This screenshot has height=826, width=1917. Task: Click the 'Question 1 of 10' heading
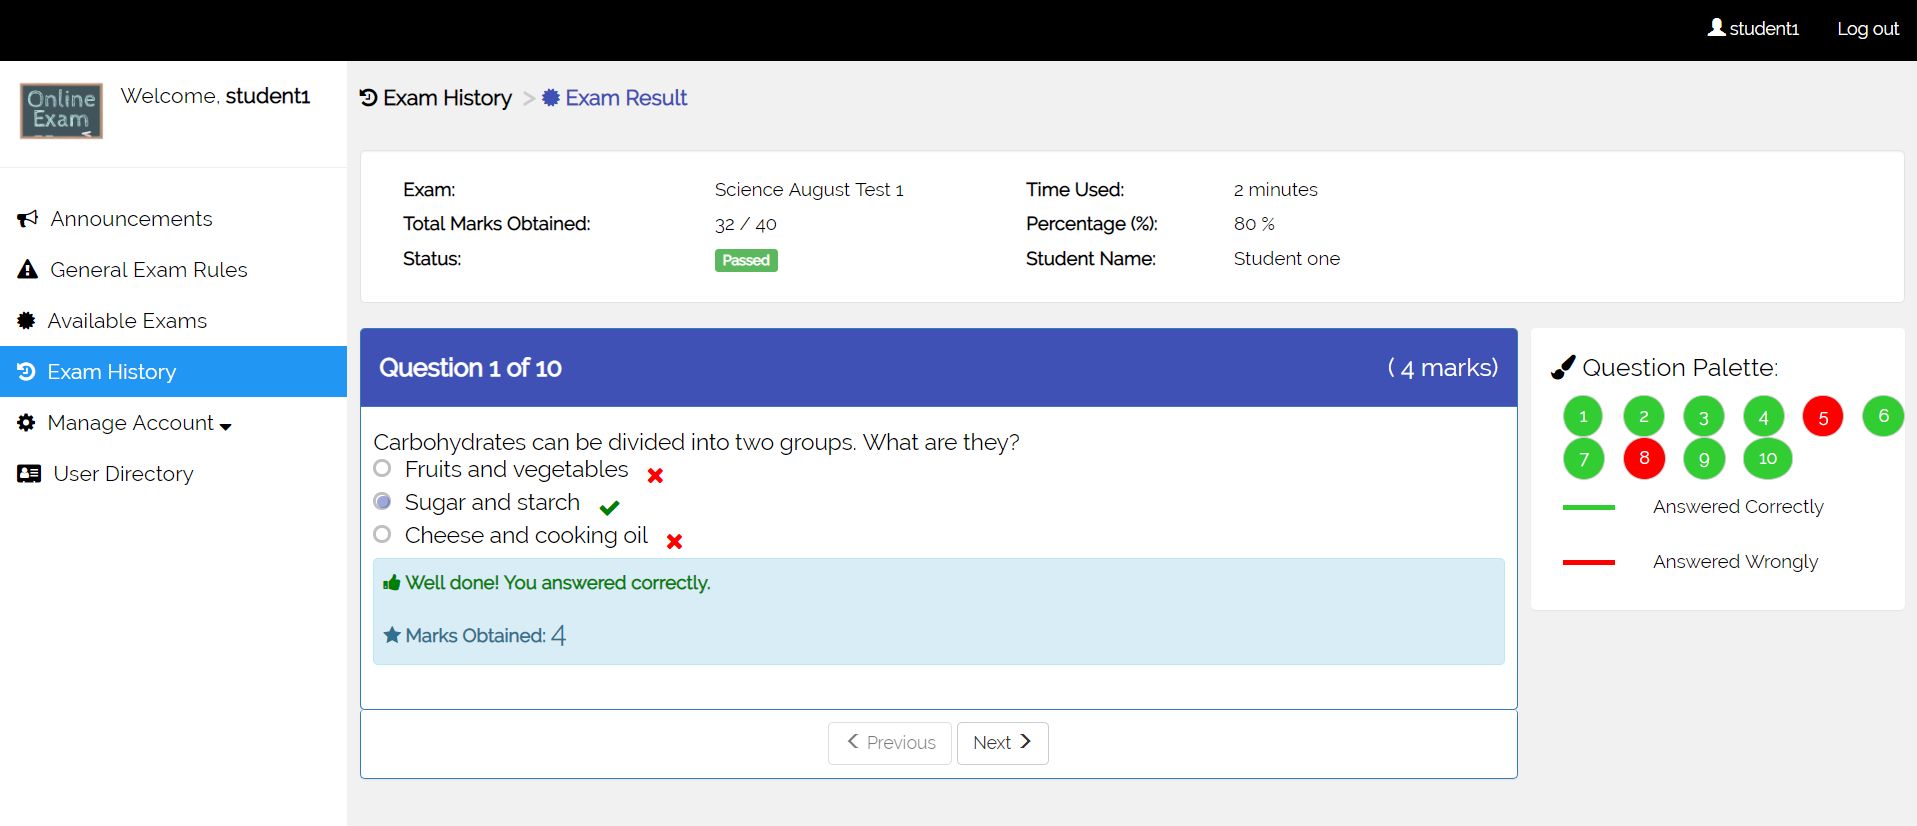tap(470, 368)
